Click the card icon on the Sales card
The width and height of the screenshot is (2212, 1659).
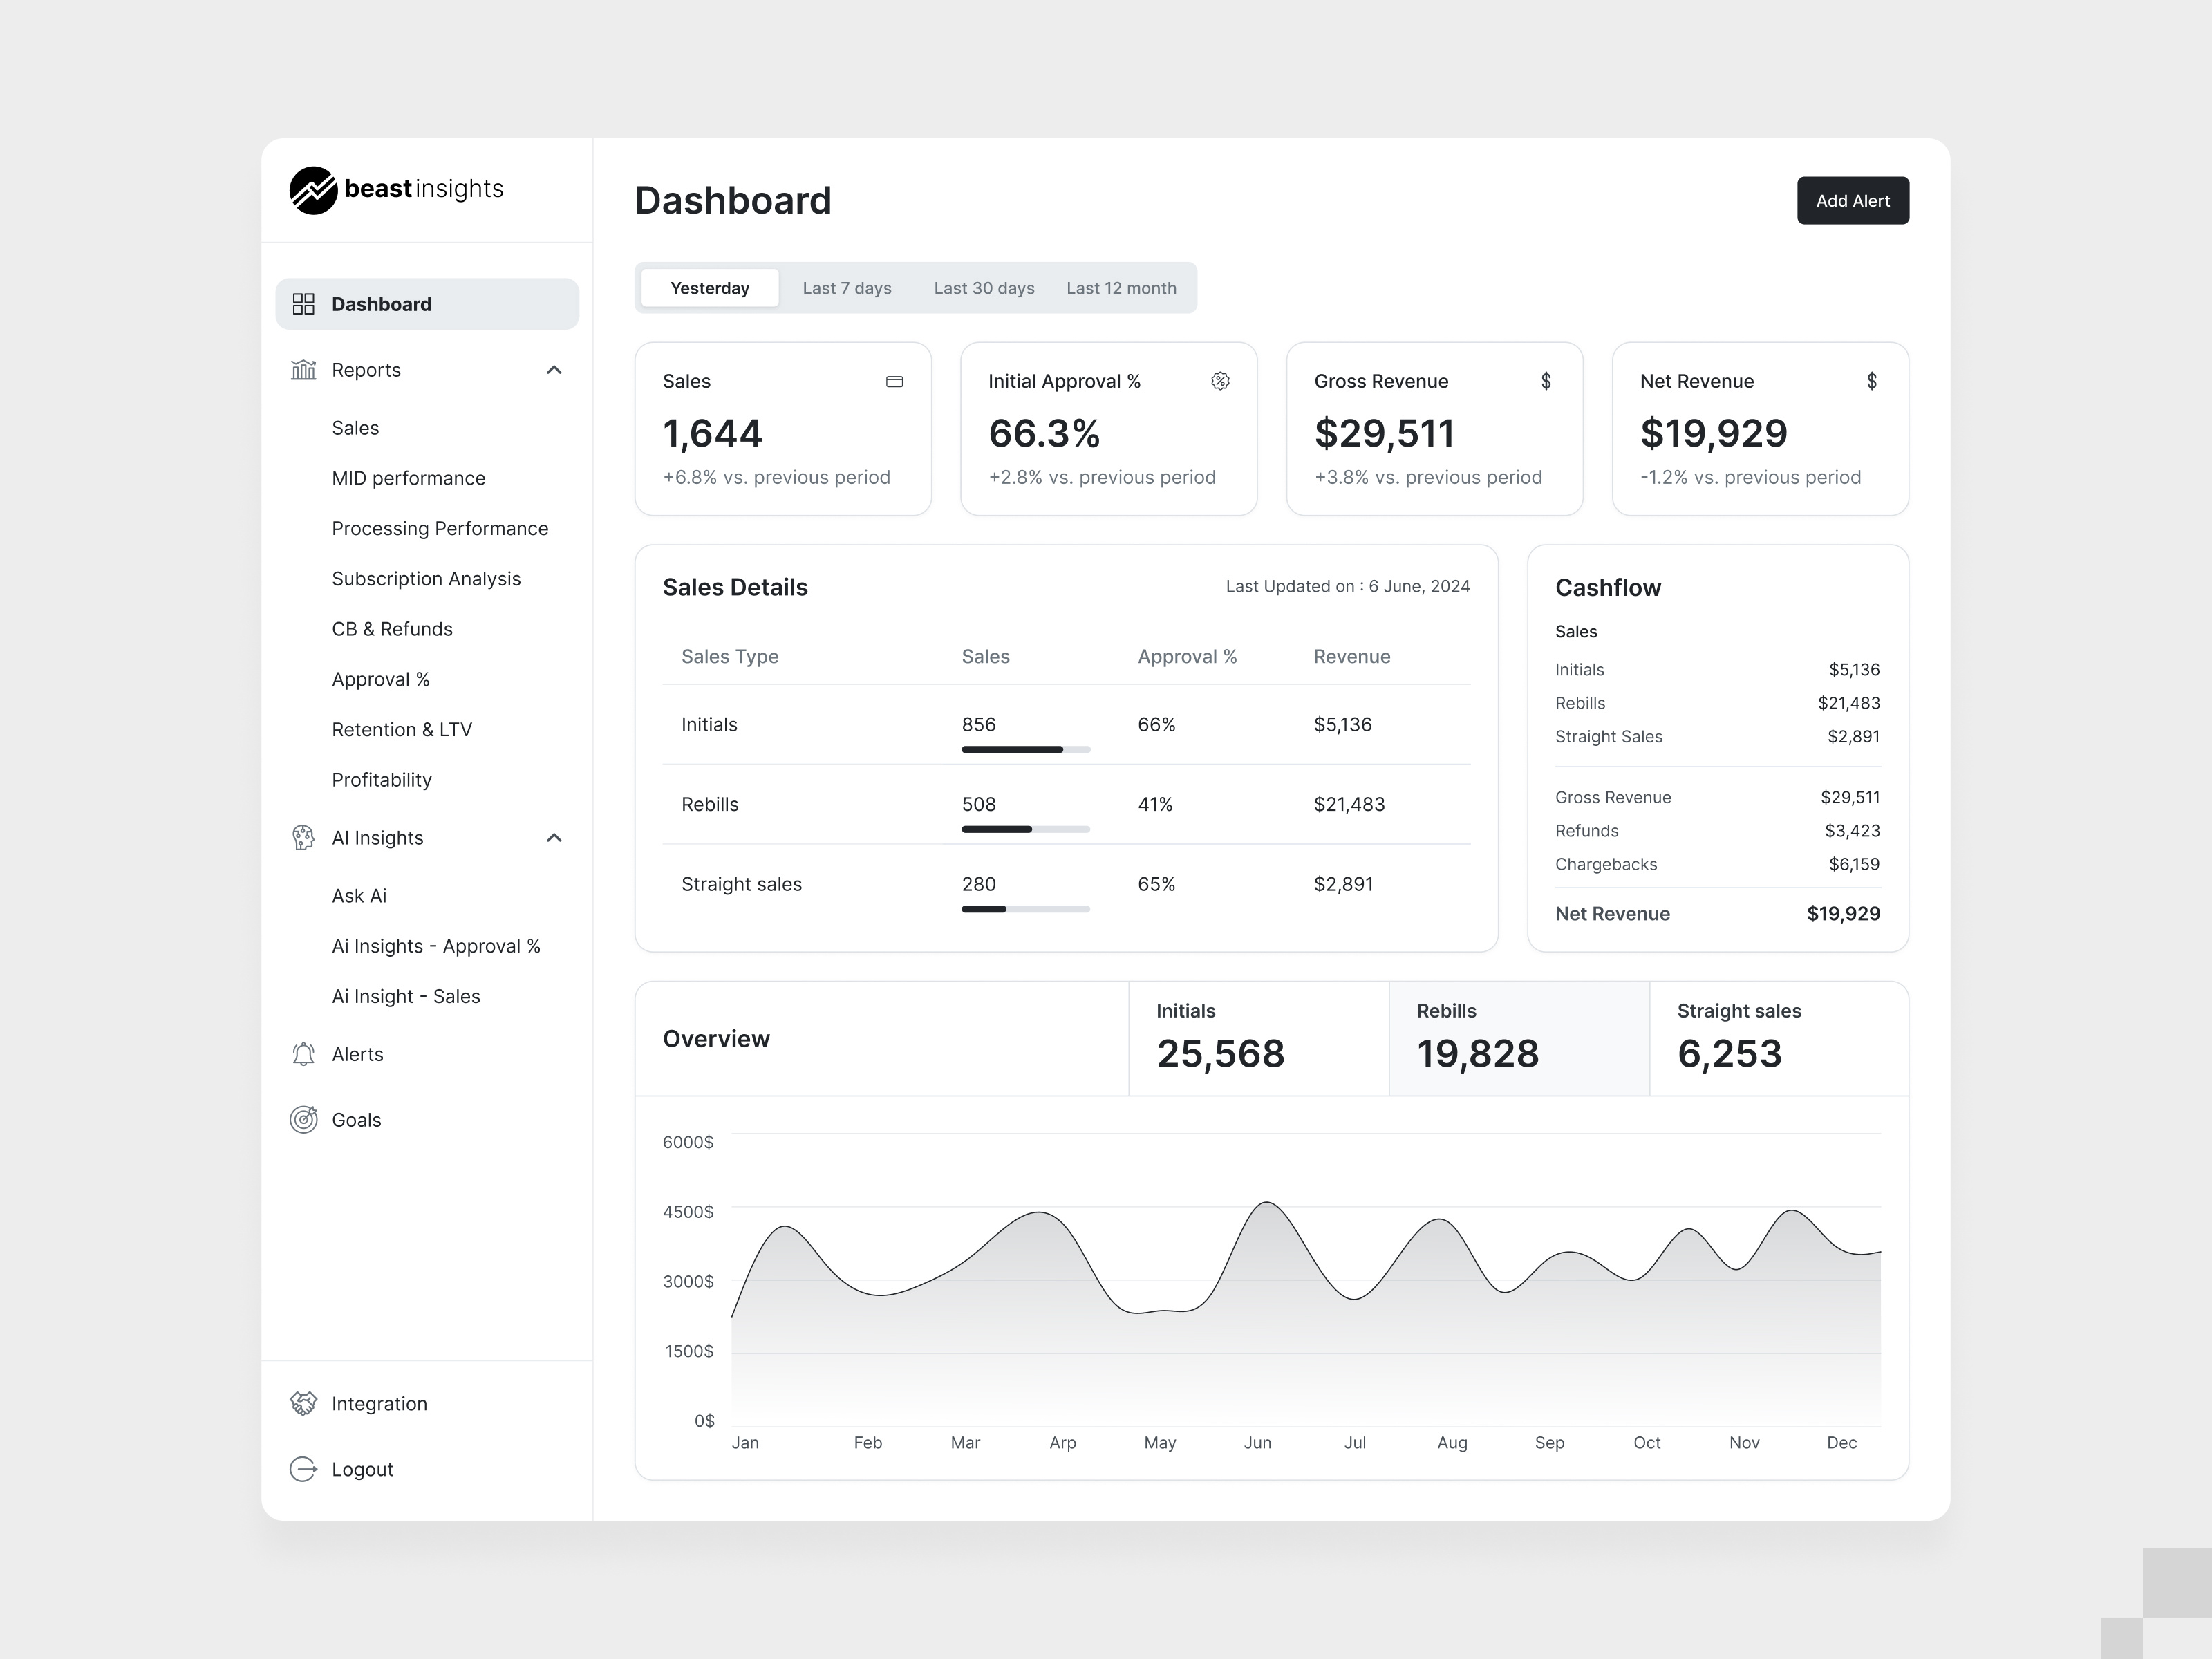(x=895, y=381)
